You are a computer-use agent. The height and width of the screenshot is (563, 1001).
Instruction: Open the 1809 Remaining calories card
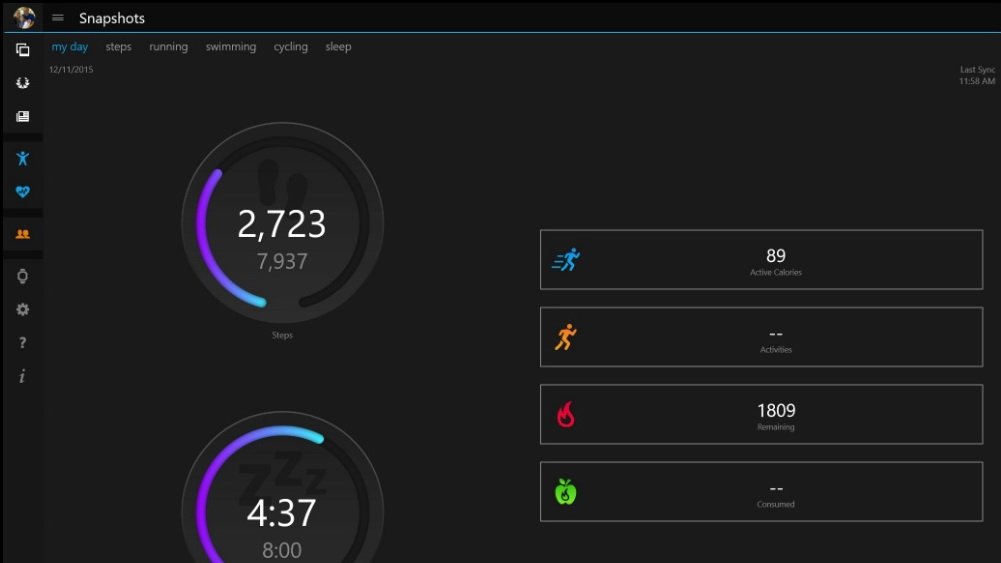pos(762,414)
